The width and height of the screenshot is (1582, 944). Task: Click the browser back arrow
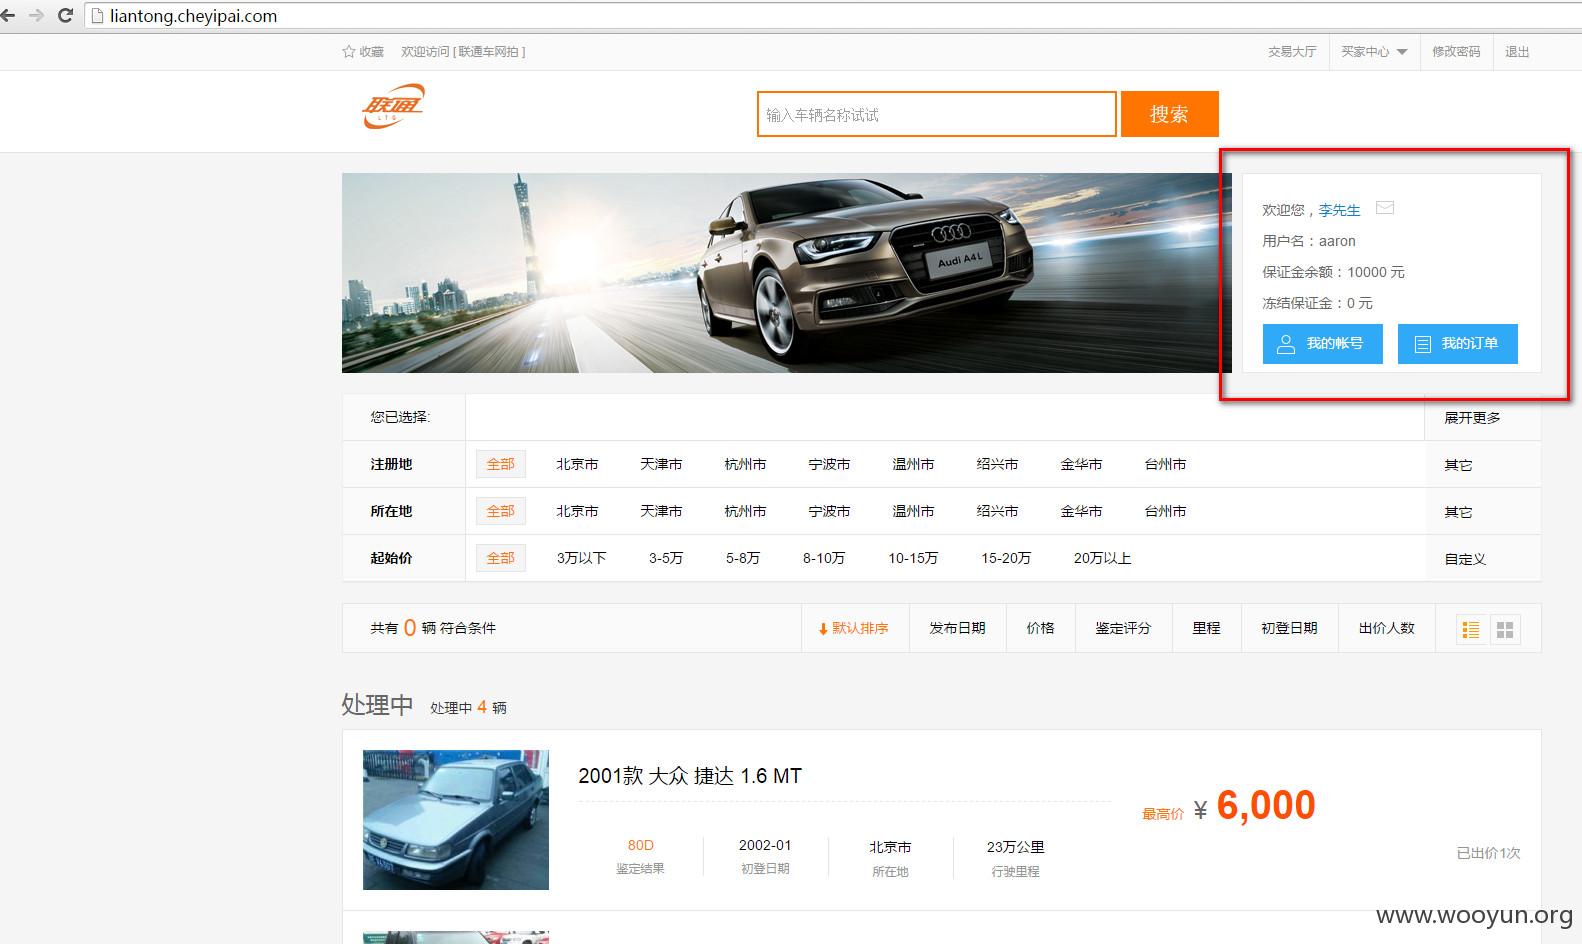tap(8, 16)
